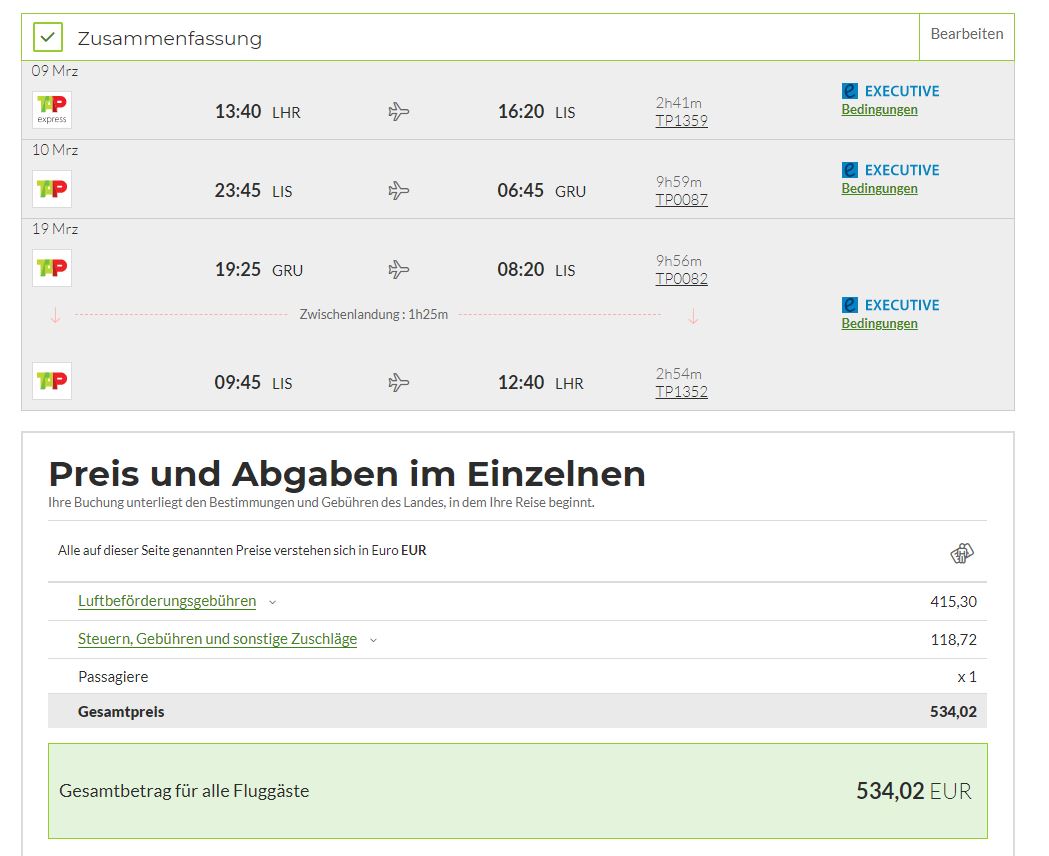Screen dimensions: 1049x856
Task: Click the 9h59m flight duration
Action: pyautogui.click(x=678, y=182)
